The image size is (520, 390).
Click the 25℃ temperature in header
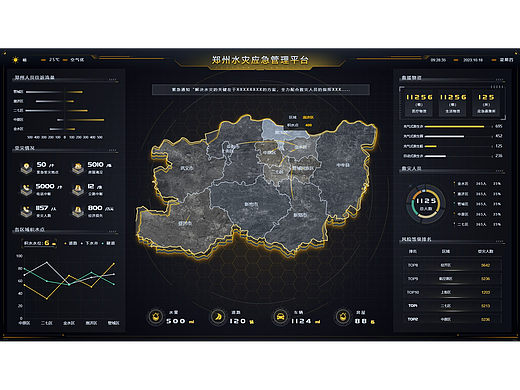[x=54, y=60]
